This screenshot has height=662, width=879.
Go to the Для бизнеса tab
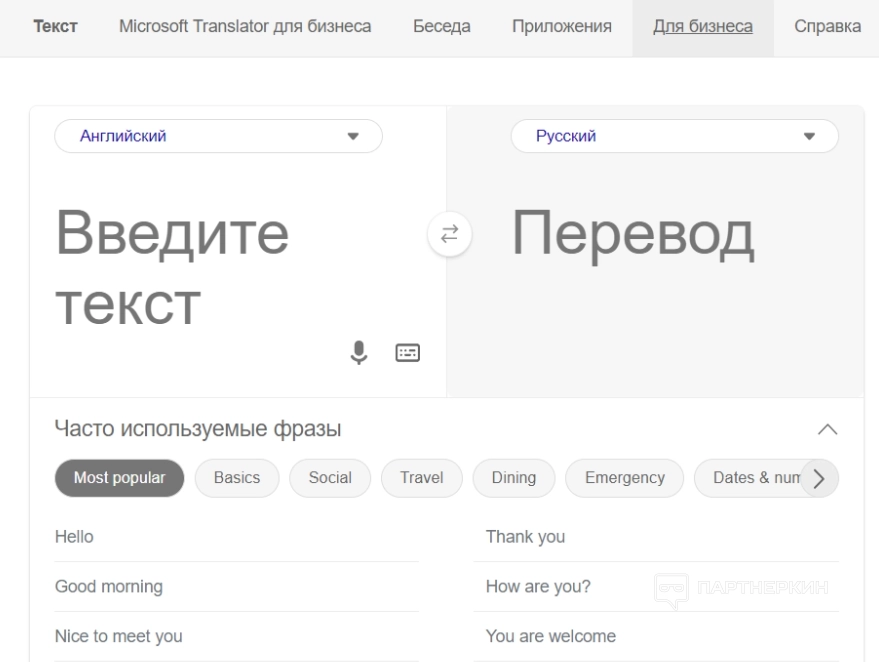[x=702, y=26]
